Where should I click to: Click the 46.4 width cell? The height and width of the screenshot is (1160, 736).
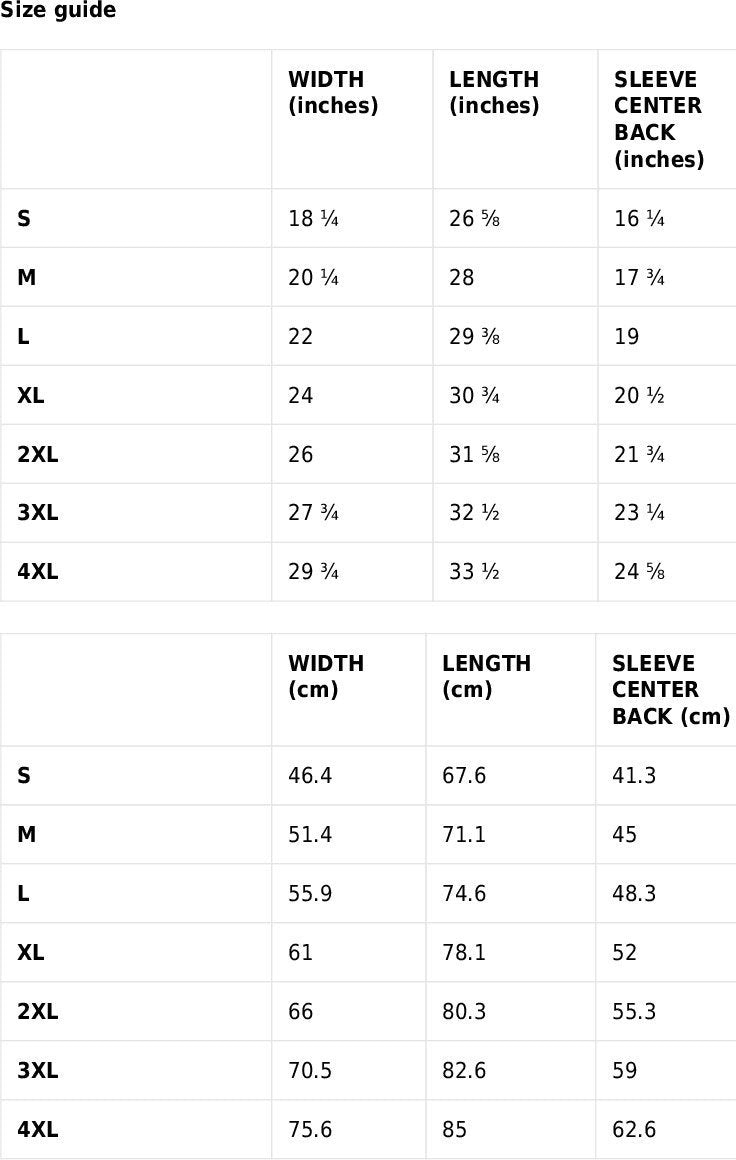coord(310,776)
